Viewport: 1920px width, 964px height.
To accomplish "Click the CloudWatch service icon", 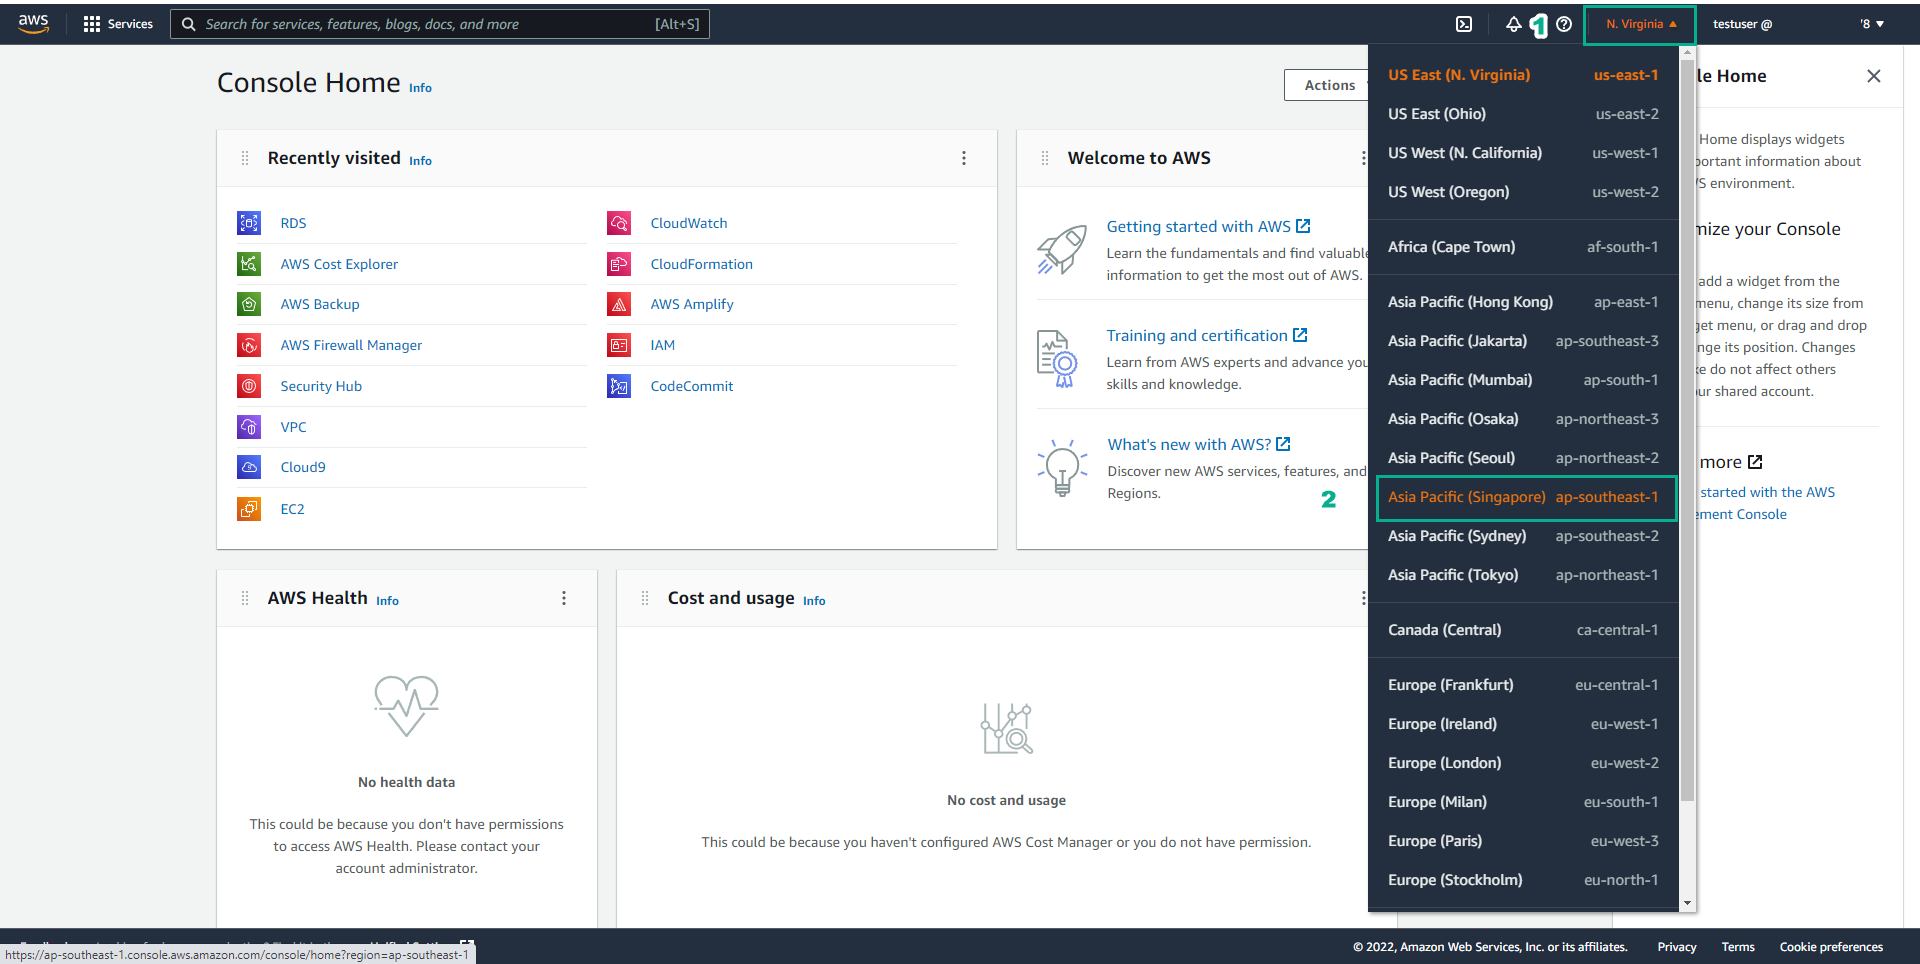I will click(619, 223).
